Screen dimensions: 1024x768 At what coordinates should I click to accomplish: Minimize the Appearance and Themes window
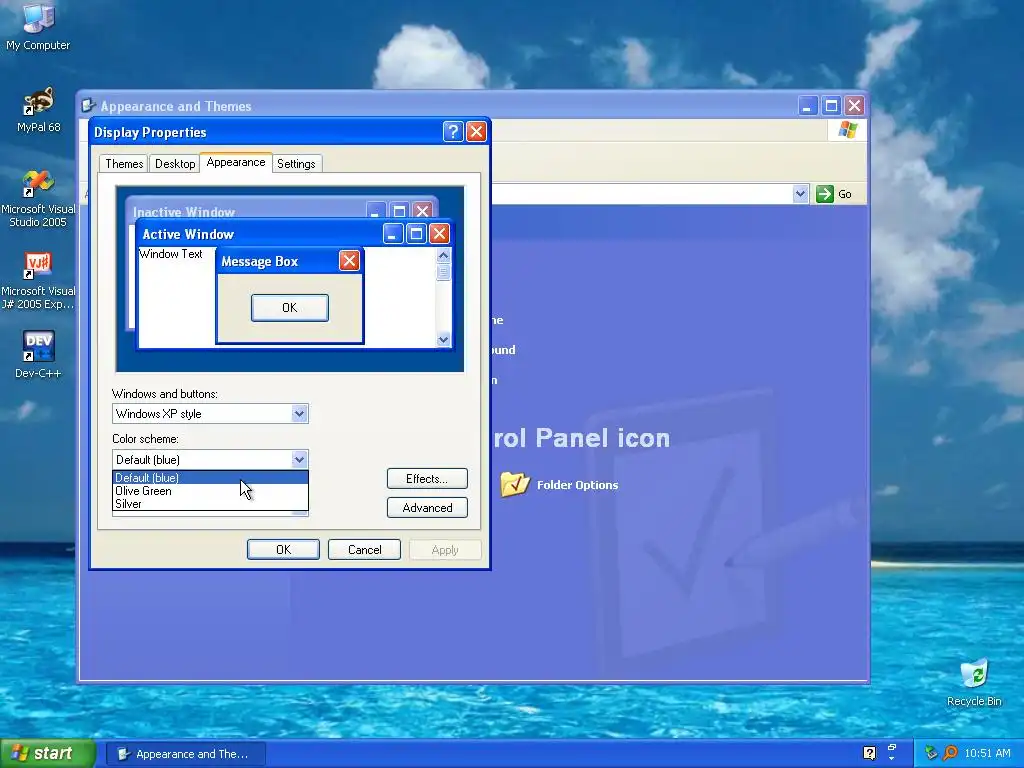807,106
